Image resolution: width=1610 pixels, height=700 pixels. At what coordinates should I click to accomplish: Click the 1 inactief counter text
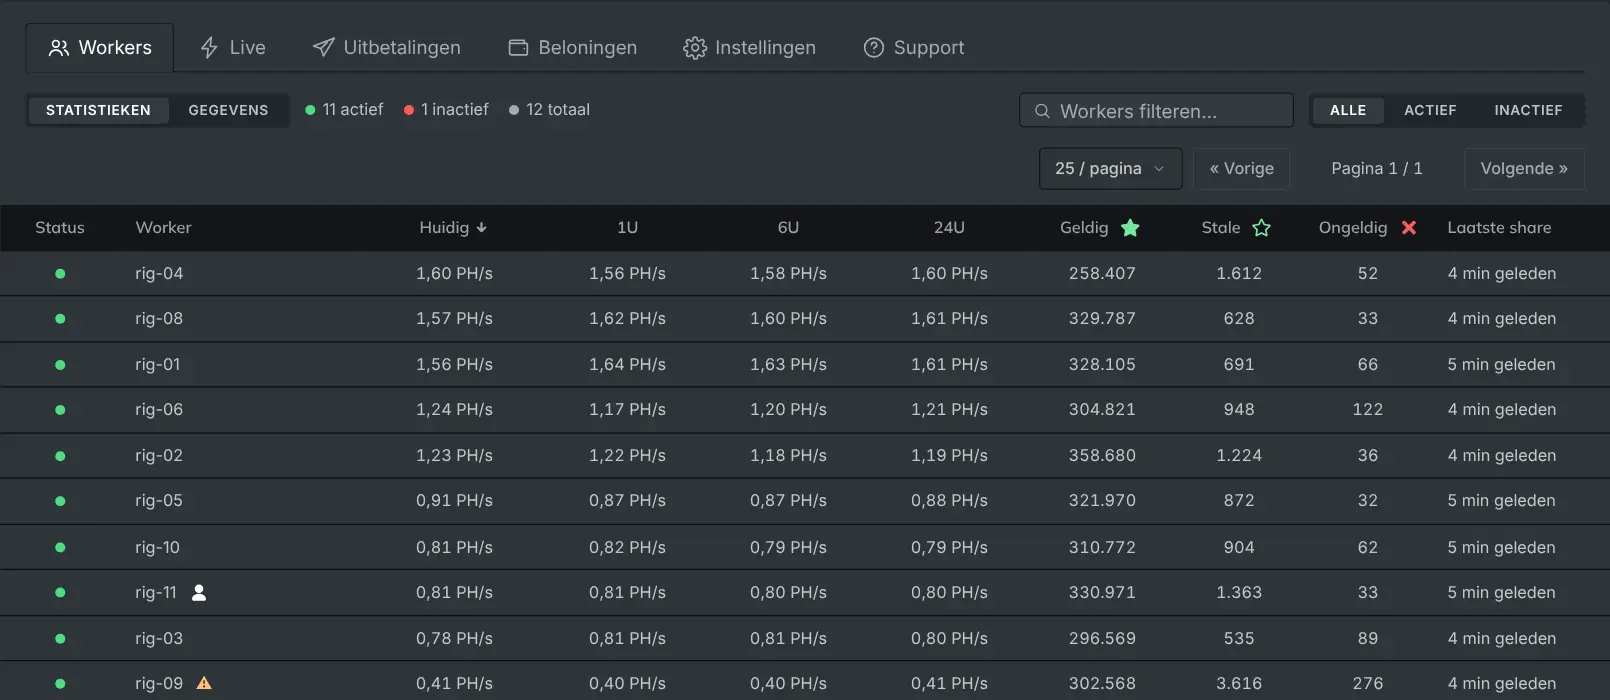(455, 110)
